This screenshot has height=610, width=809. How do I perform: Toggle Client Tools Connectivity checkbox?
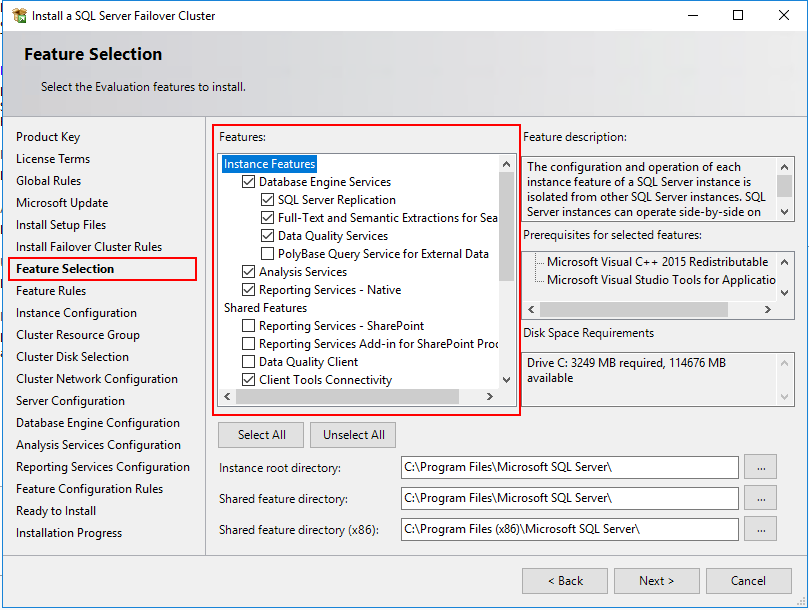249,380
